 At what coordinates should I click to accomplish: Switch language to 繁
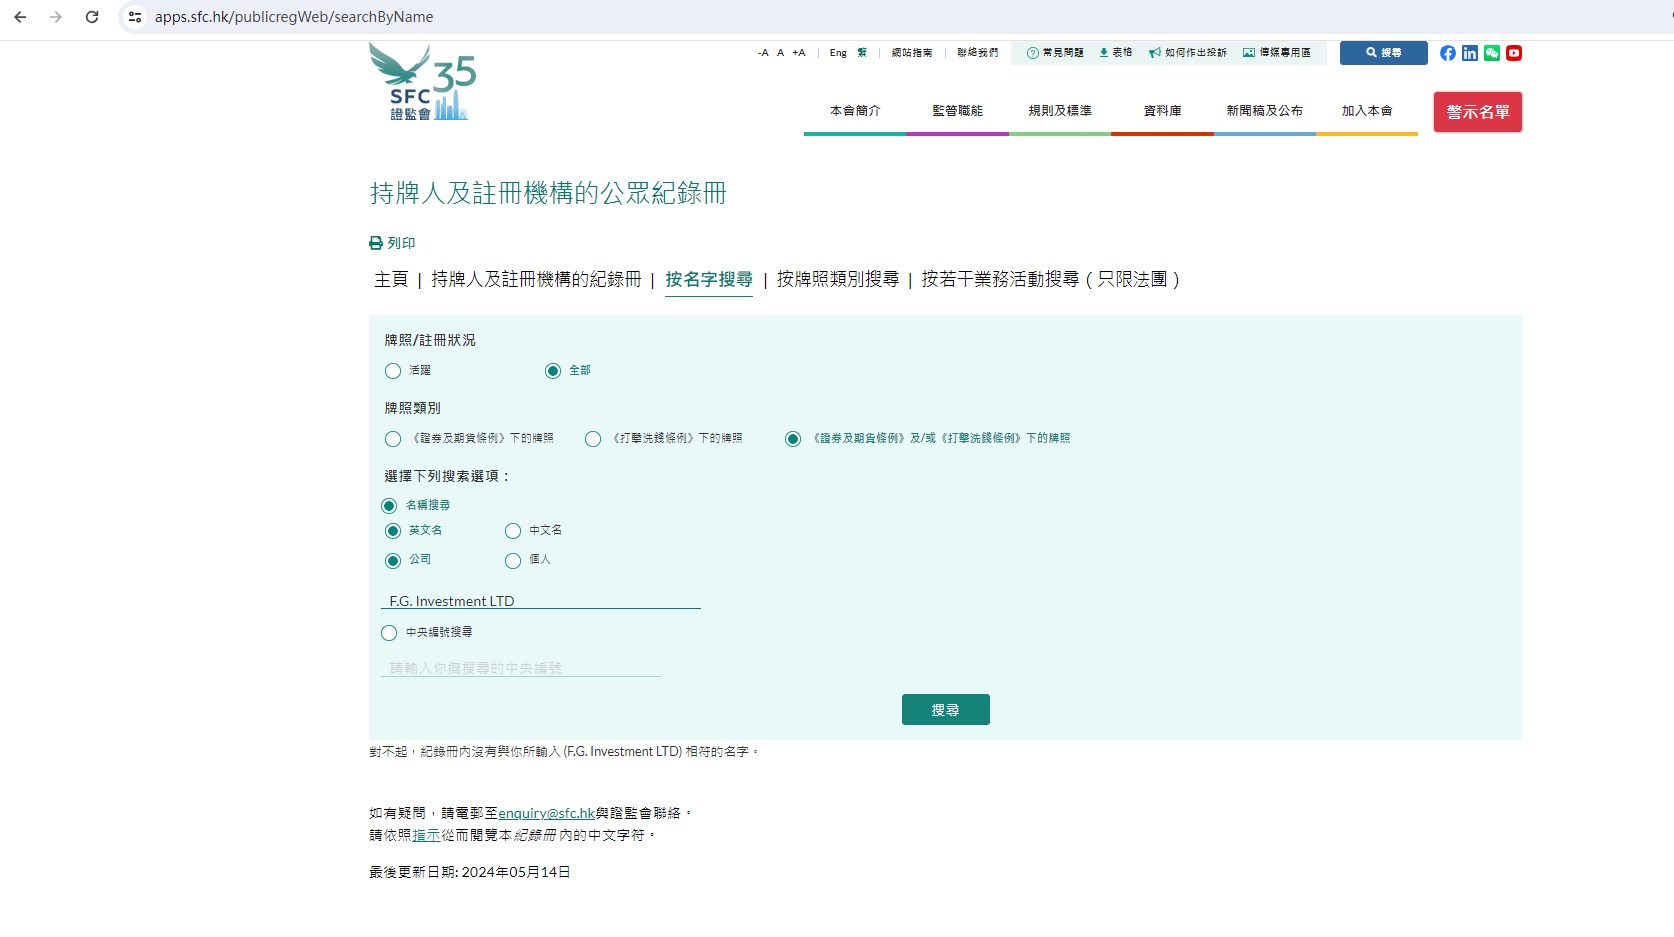[862, 53]
